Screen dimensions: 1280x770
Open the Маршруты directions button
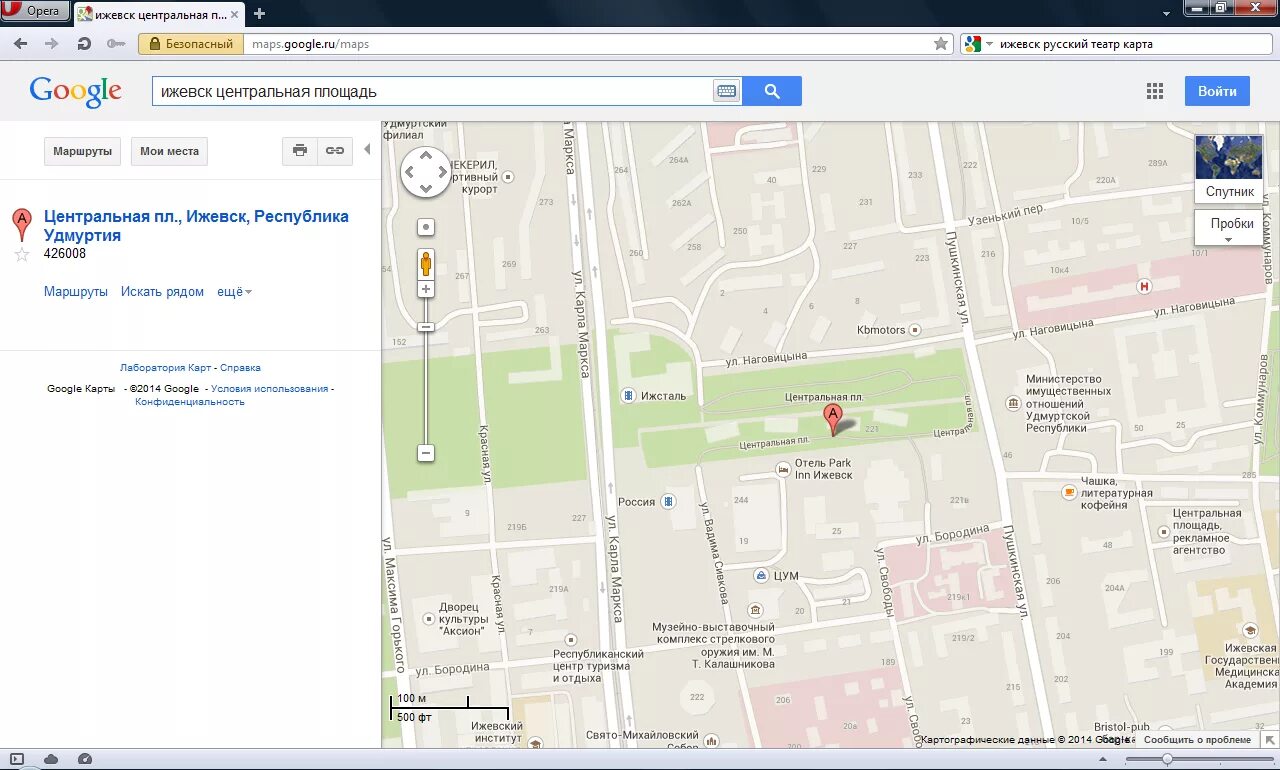point(82,151)
